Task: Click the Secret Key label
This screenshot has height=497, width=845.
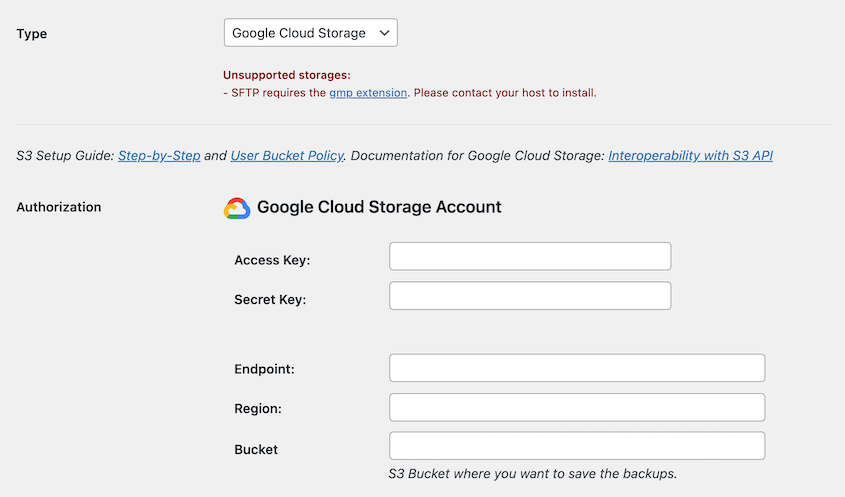Action: pyautogui.click(x=270, y=300)
